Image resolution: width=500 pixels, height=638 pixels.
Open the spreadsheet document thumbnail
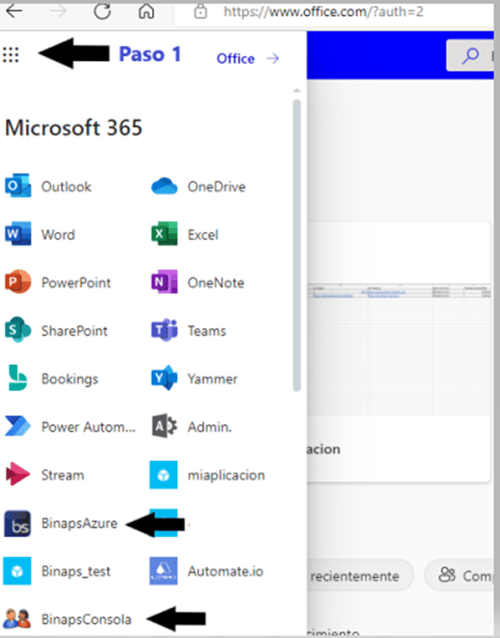point(399,349)
